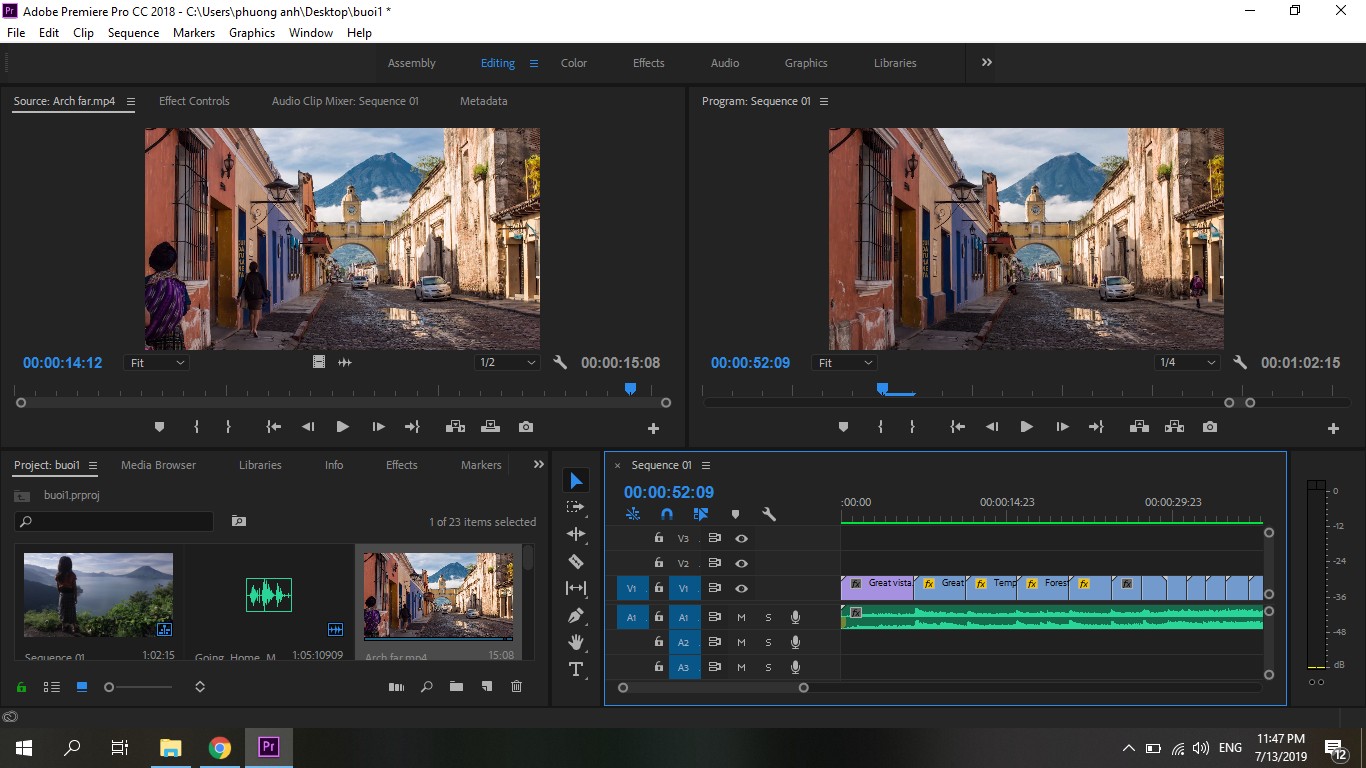This screenshot has height=768, width=1366.
Task: Click the Project panel thumbnail zoom slider
Action: (109, 687)
